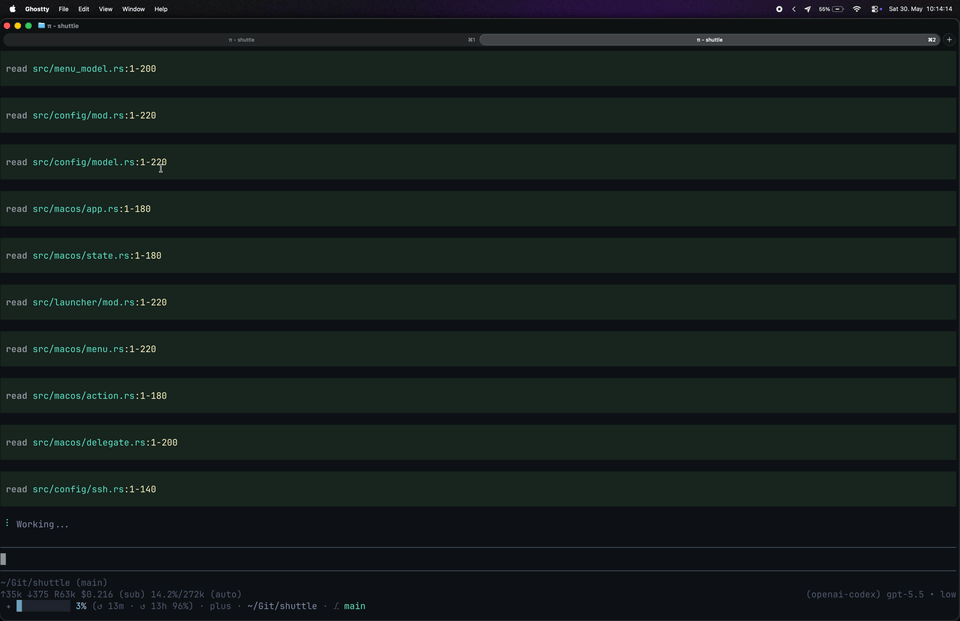Click the 3% usage percentage
Image resolution: width=960 pixels, height=621 pixels.
click(x=81, y=606)
